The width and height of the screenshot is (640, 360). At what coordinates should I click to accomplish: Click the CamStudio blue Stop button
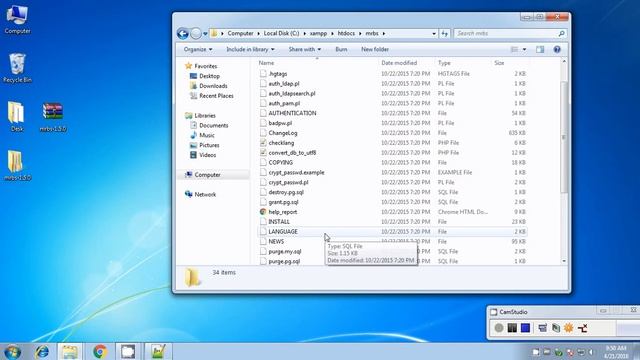(x=525, y=328)
